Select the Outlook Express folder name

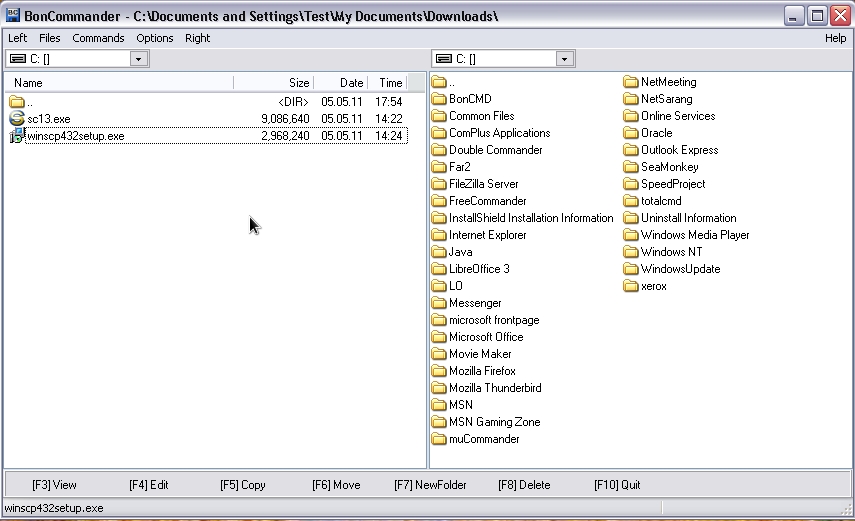point(679,149)
